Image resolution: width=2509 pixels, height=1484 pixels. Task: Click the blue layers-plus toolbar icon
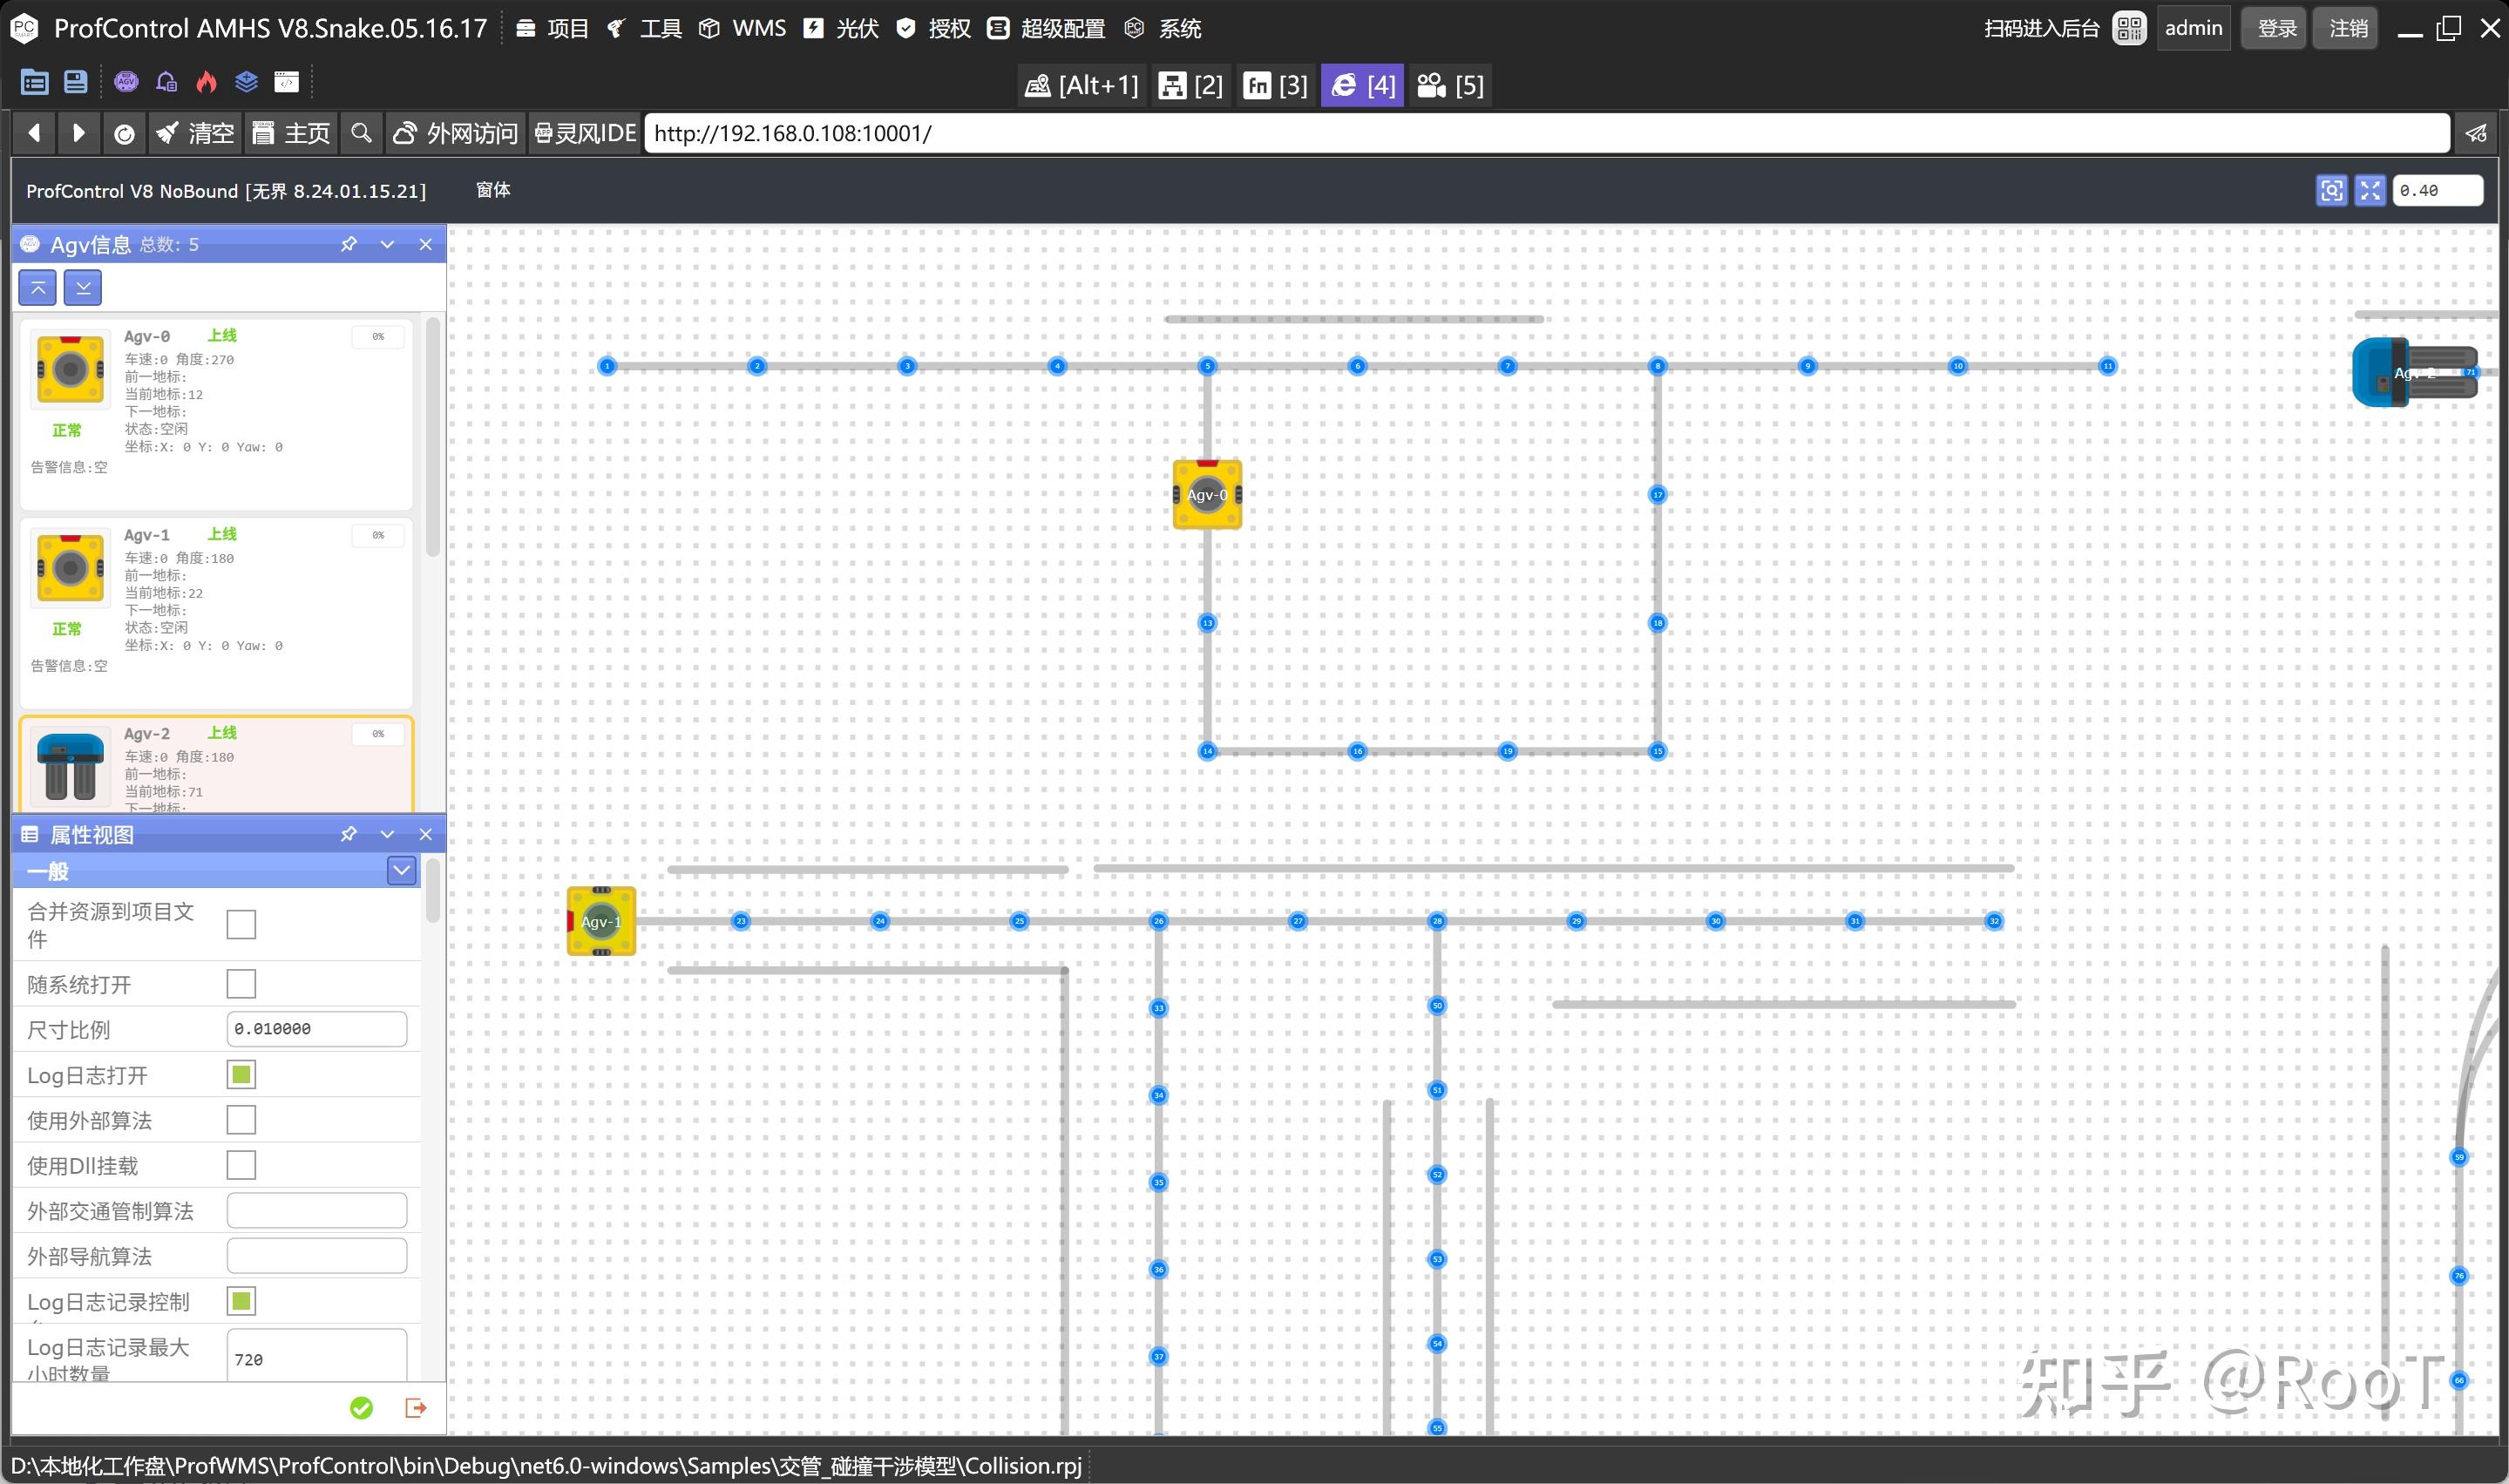point(246,82)
